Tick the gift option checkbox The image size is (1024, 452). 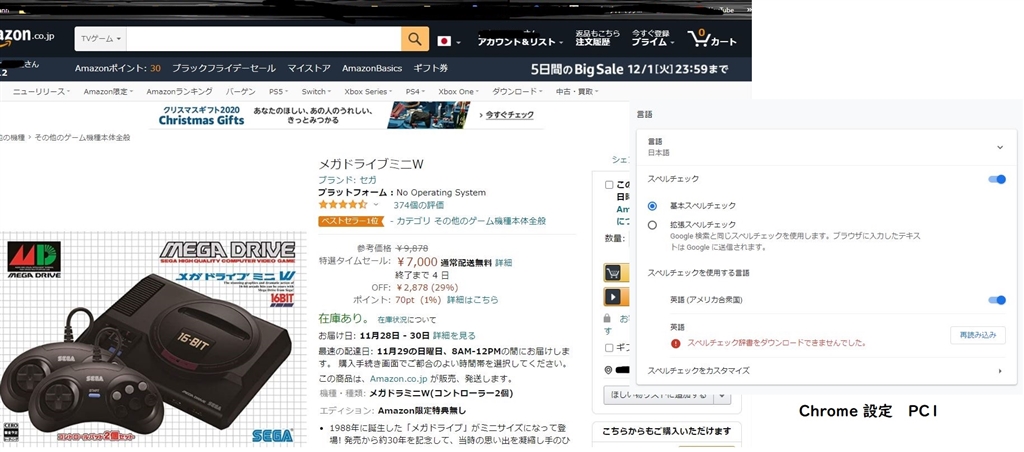point(609,347)
